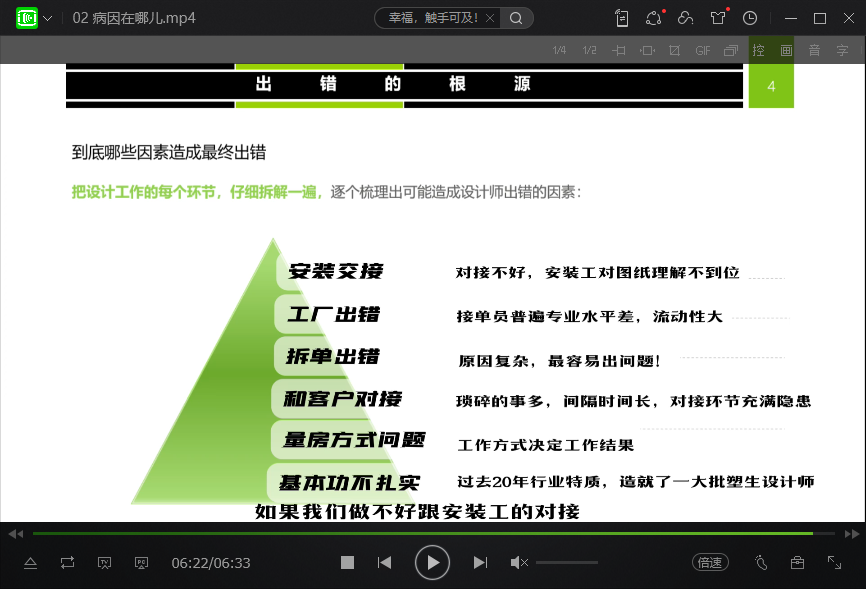
Task: Enter fullscreen with the expand arrows icon
Action: coord(835,562)
